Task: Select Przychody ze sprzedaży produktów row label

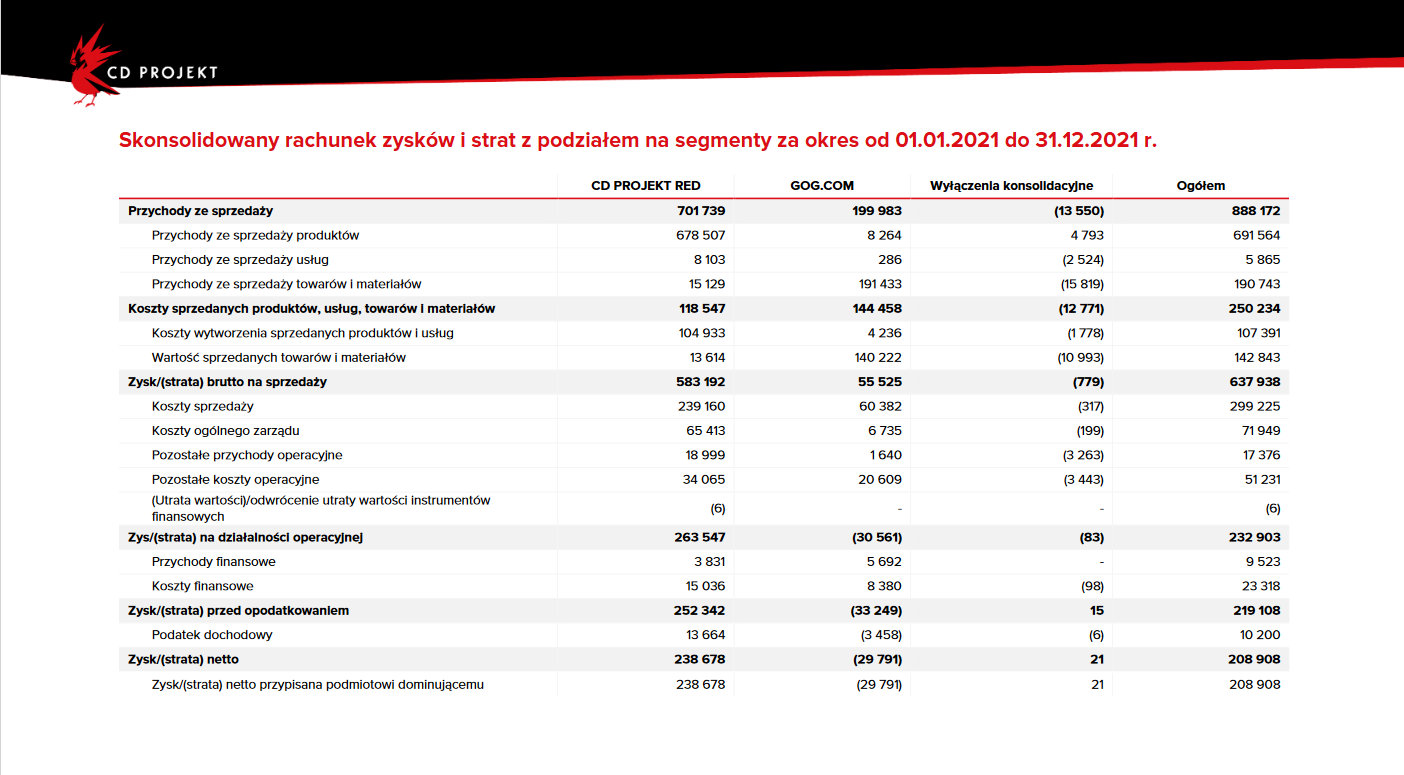Action: [255, 236]
